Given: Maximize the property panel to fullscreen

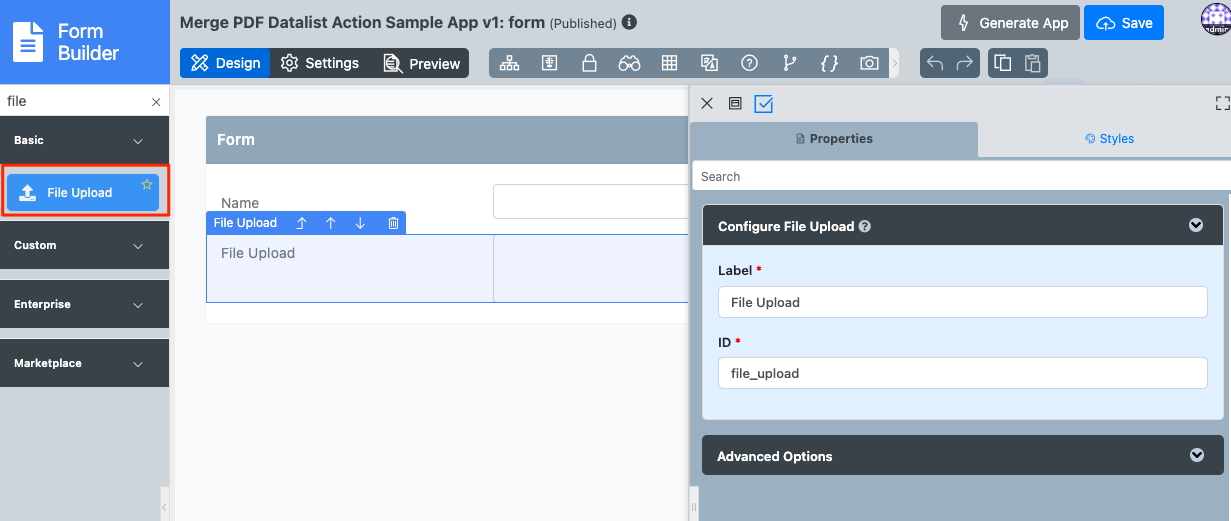Looking at the screenshot, I should point(1222,103).
